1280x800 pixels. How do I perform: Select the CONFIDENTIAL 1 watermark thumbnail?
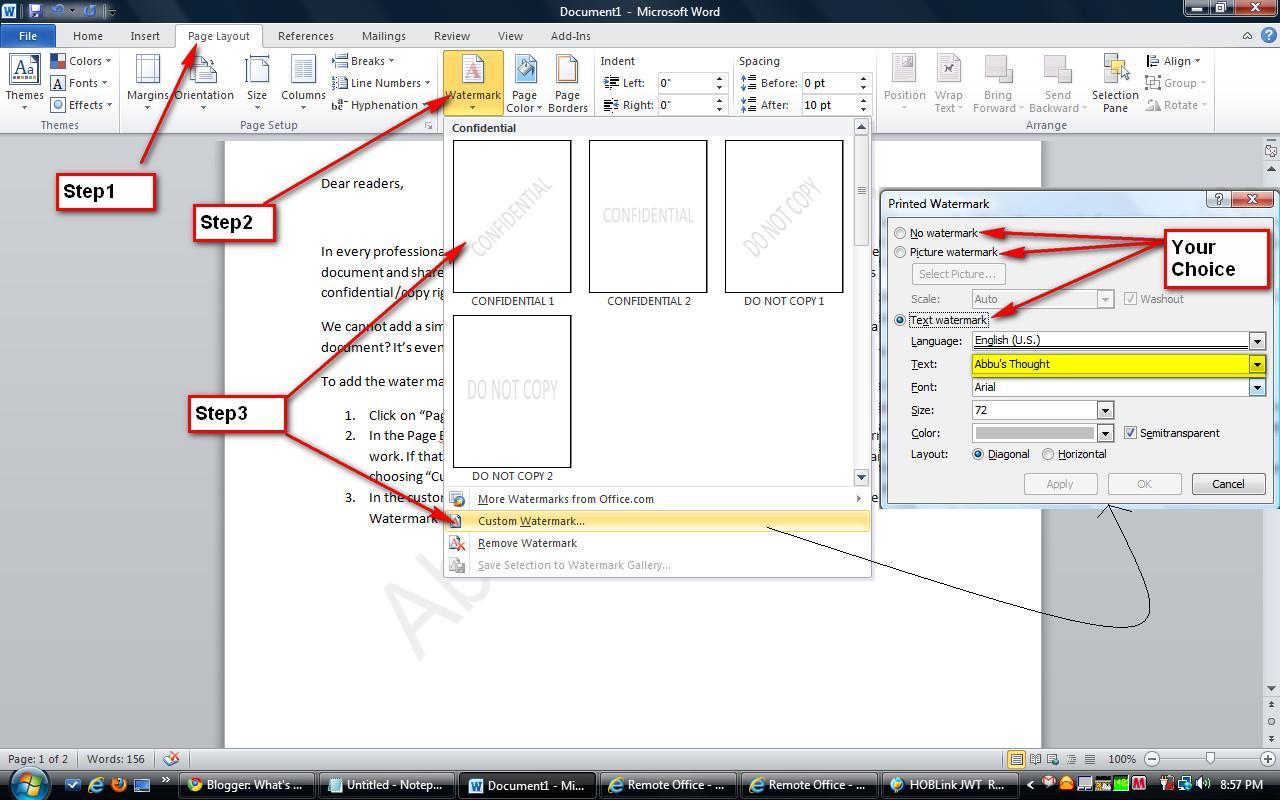[511, 217]
